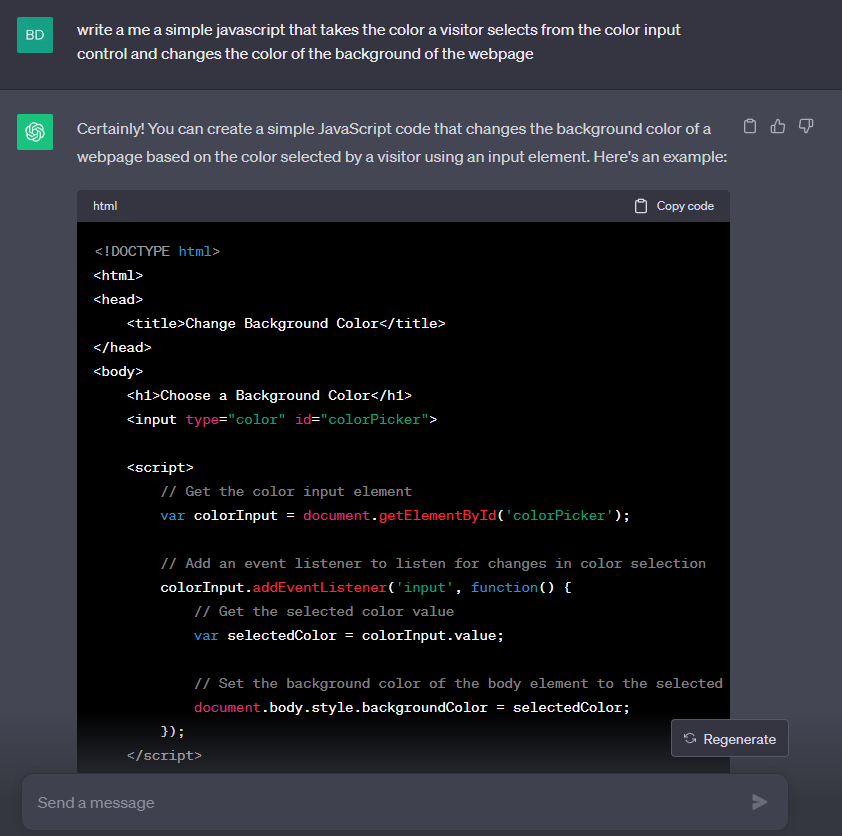
Task: Copy the assistant's response via clipboard icon
Action: [750, 126]
